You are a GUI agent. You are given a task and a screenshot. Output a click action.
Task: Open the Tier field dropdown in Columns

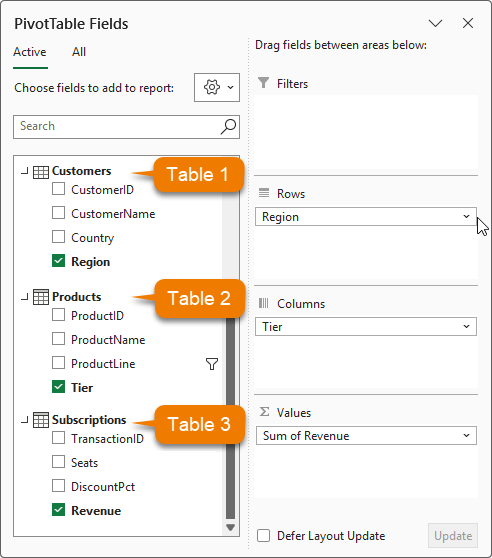pos(466,327)
